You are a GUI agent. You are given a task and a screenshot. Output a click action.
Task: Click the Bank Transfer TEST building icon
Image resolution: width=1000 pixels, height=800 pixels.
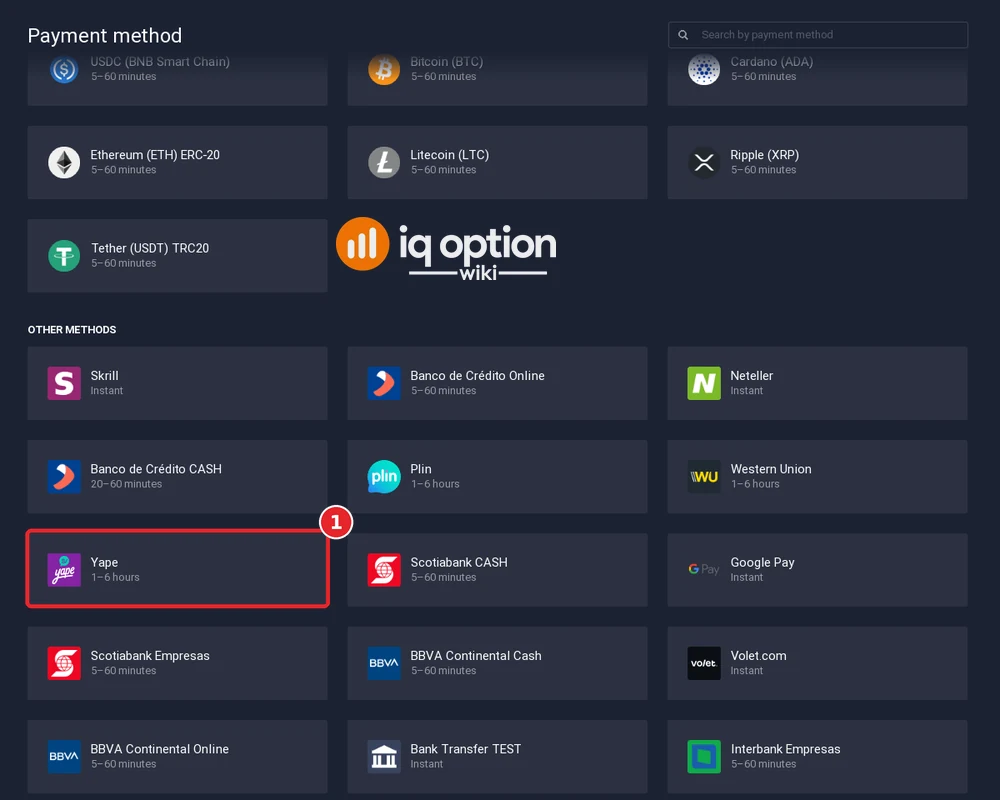pyautogui.click(x=384, y=757)
